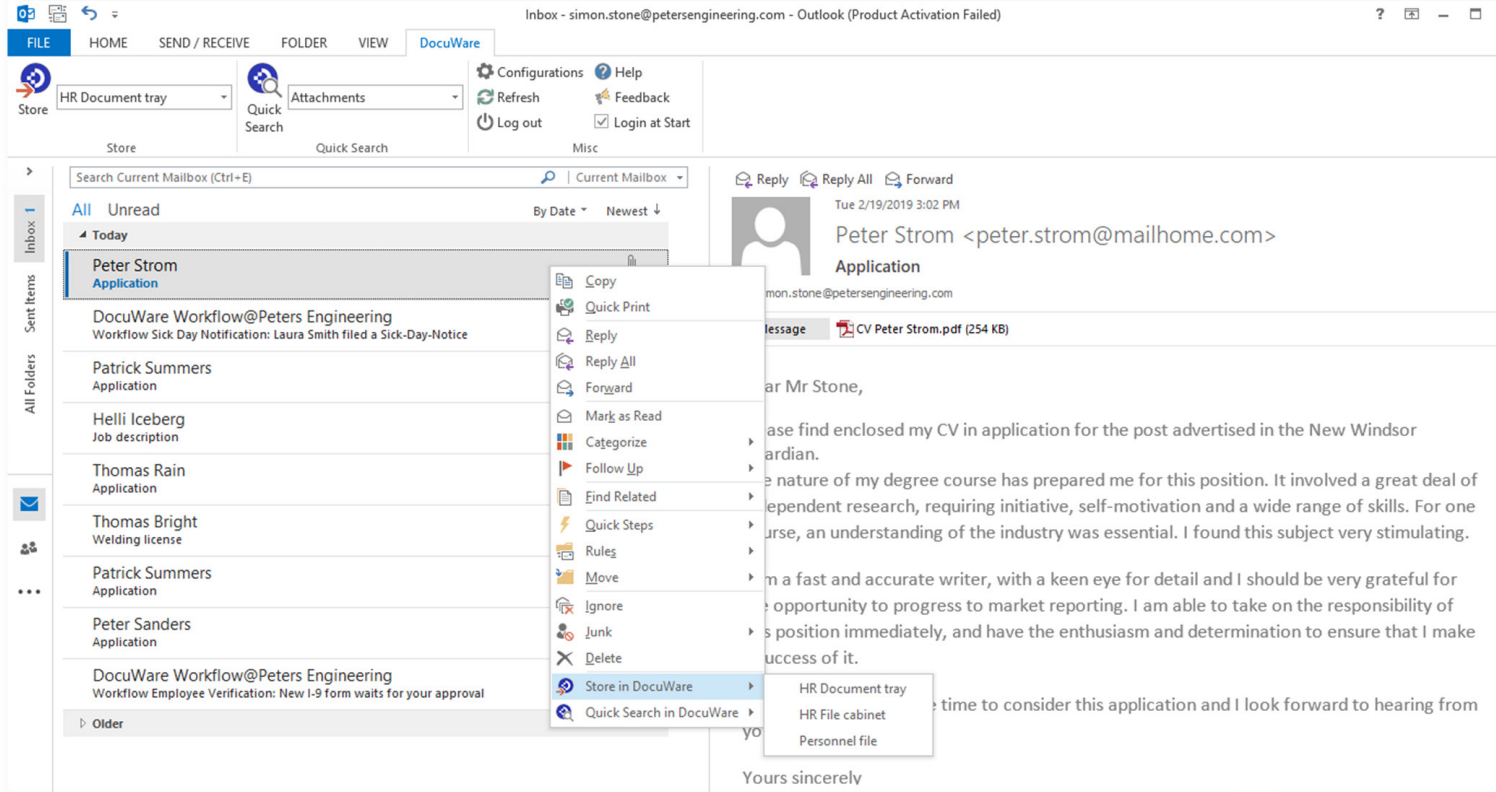Open Junk submenu in context menu

(x=657, y=632)
